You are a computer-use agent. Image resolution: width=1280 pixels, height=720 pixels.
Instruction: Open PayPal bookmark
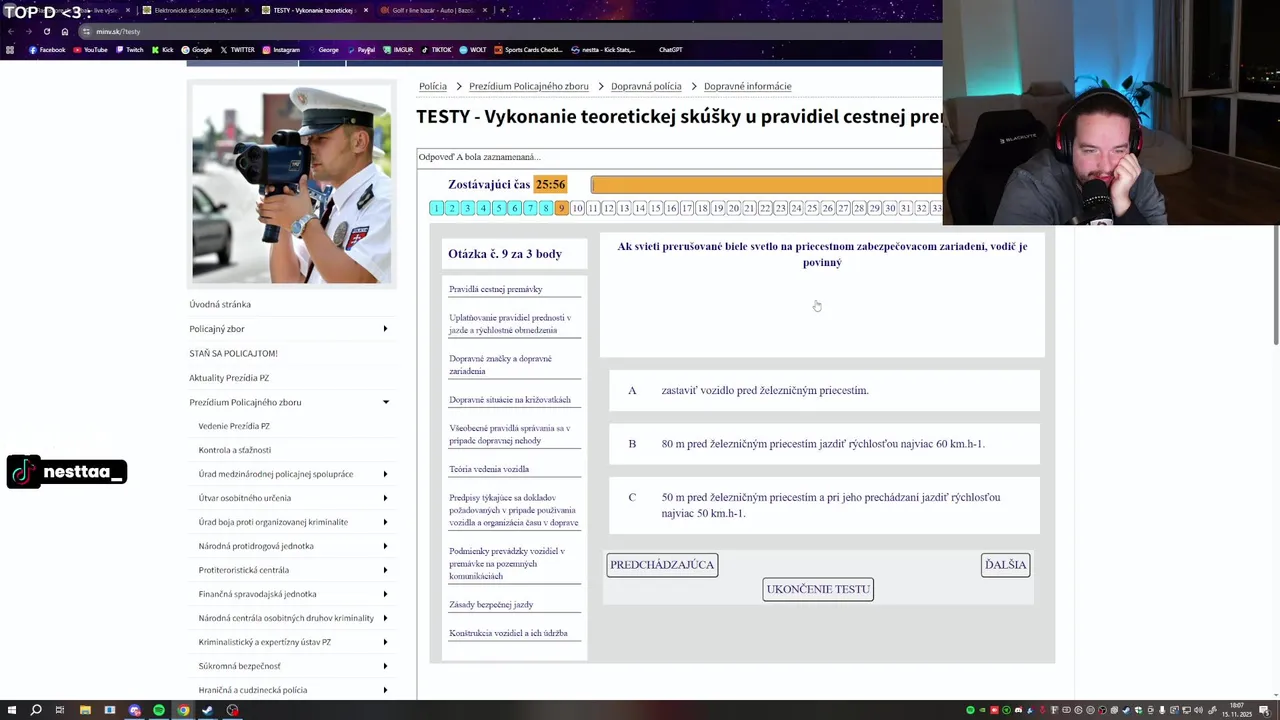click(x=361, y=50)
